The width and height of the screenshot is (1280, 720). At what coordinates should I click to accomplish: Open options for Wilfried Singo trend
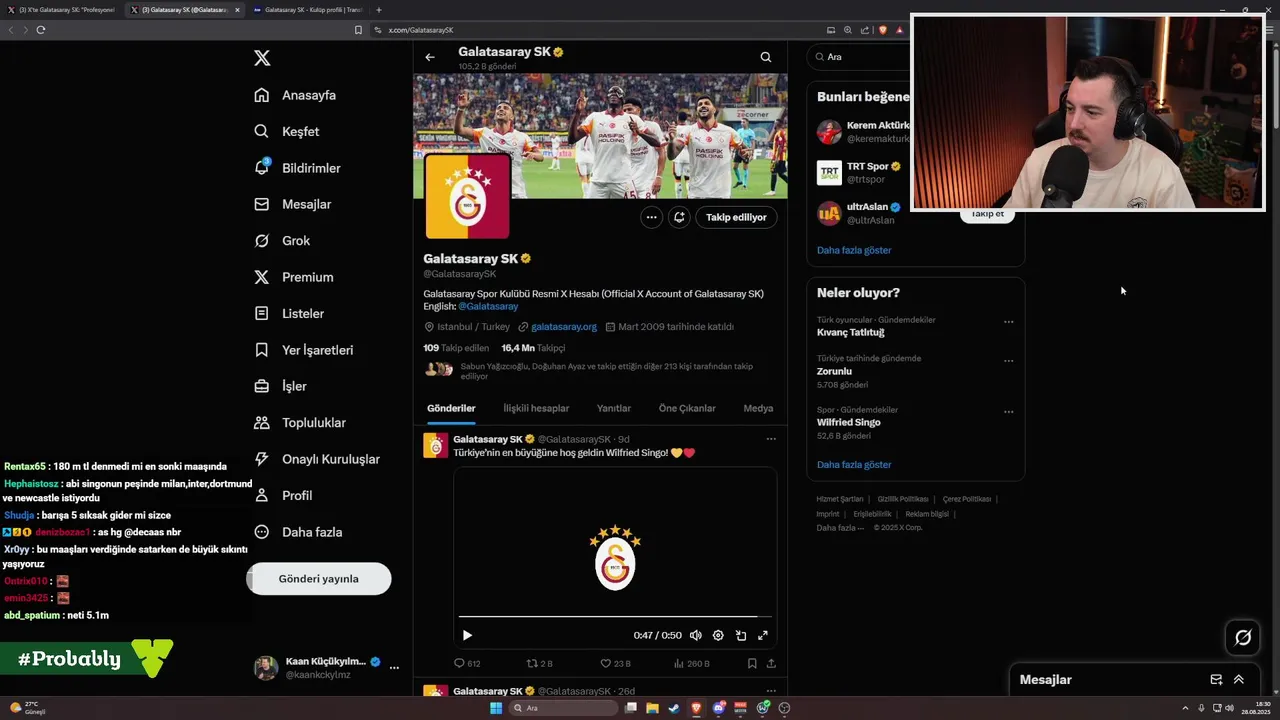[x=1008, y=412]
